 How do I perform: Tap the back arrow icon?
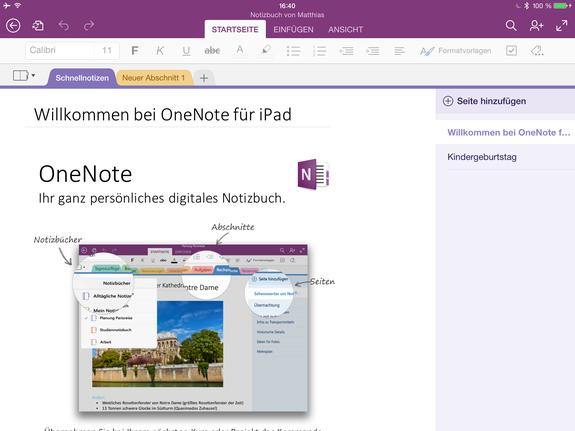point(13,26)
